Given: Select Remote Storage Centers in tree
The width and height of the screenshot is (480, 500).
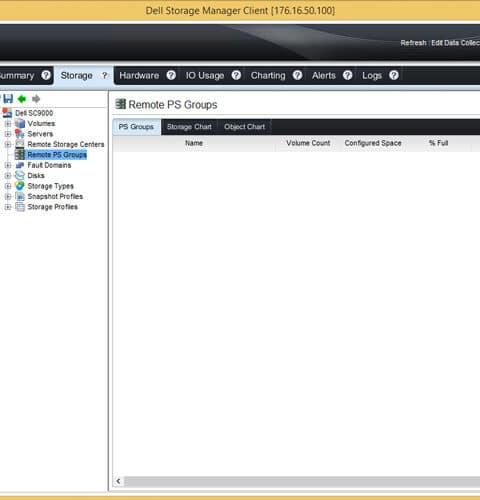Looking at the screenshot, I should point(66,144).
